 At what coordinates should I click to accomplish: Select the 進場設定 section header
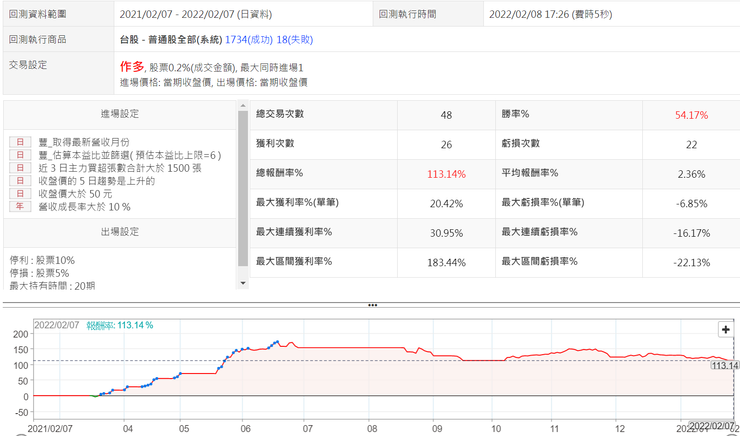(x=119, y=115)
